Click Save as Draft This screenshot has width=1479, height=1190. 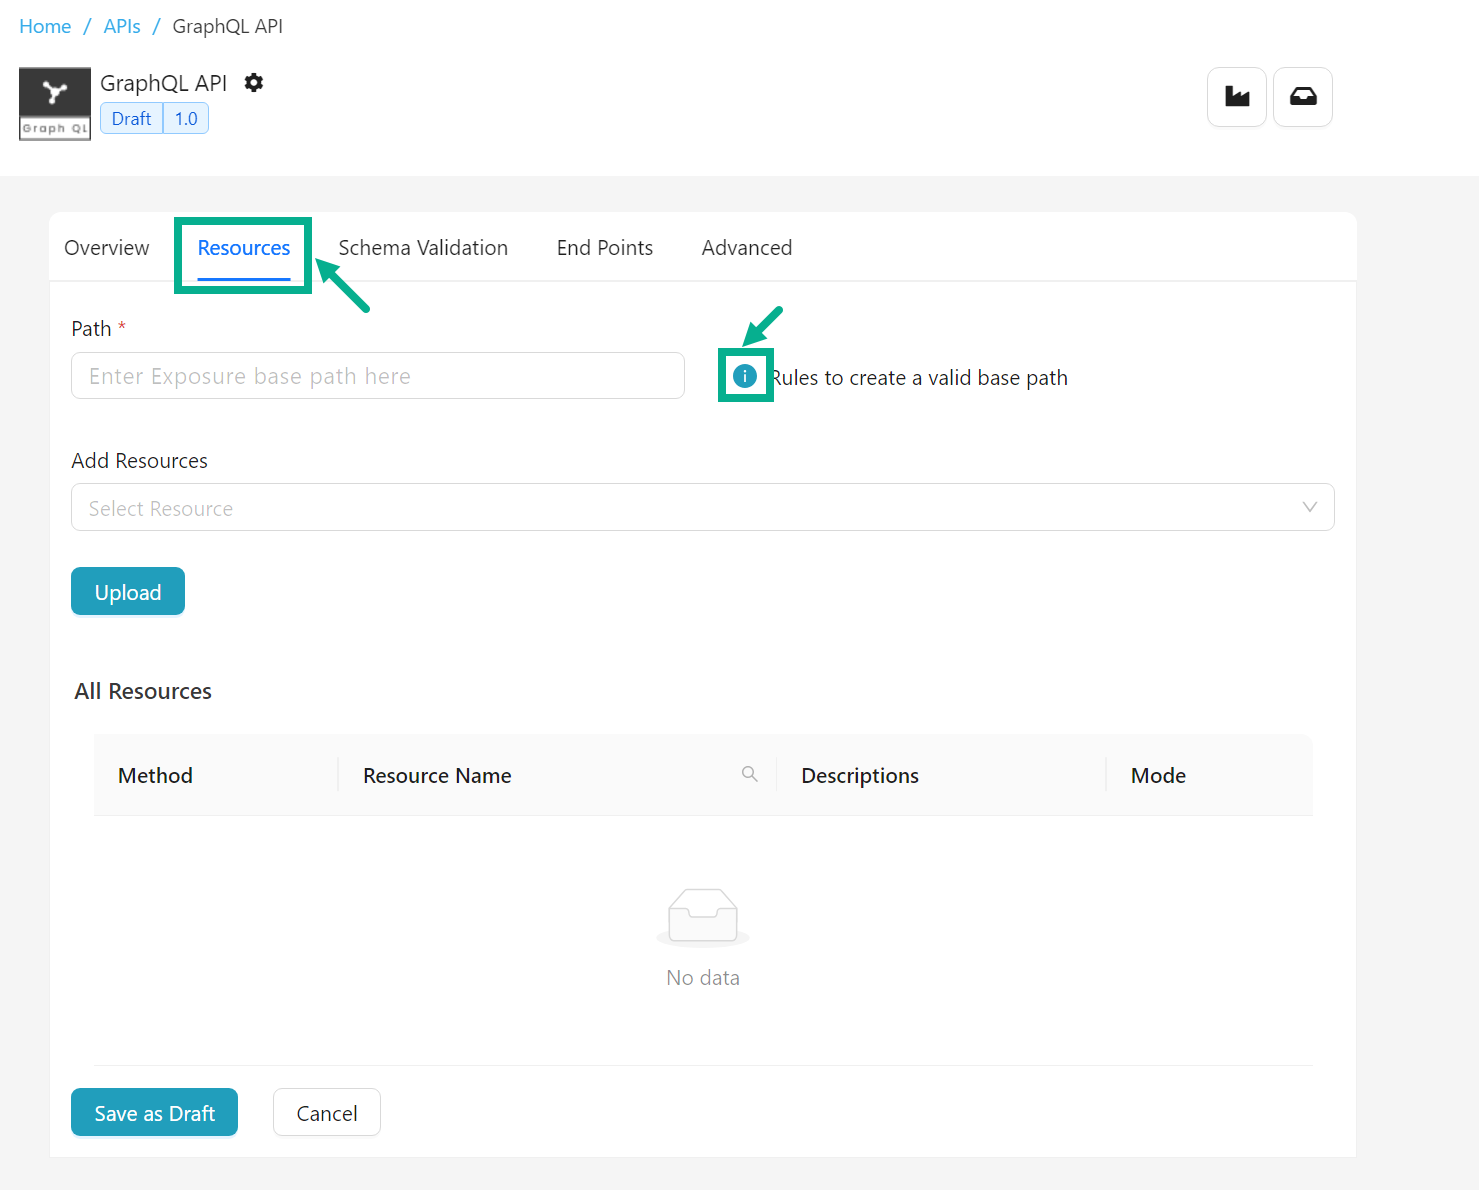tap(153, 1112)
